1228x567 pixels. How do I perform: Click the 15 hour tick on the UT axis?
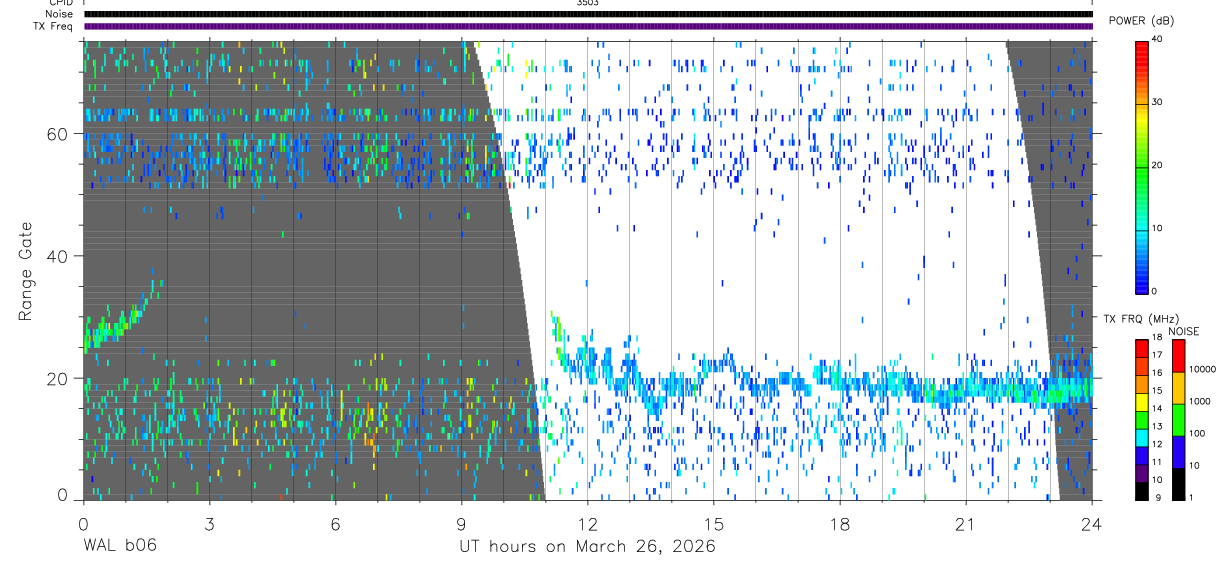(714, 523)
